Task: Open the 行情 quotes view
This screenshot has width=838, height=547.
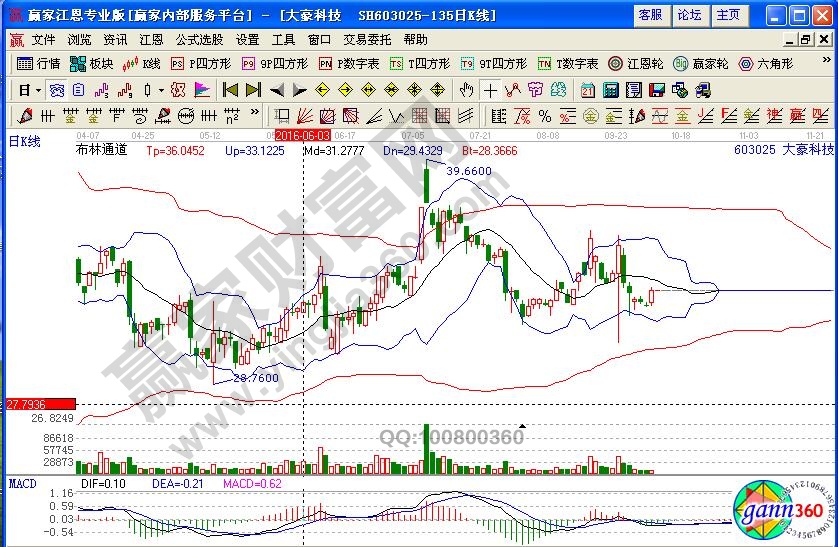Action: (x=38, y=64)
